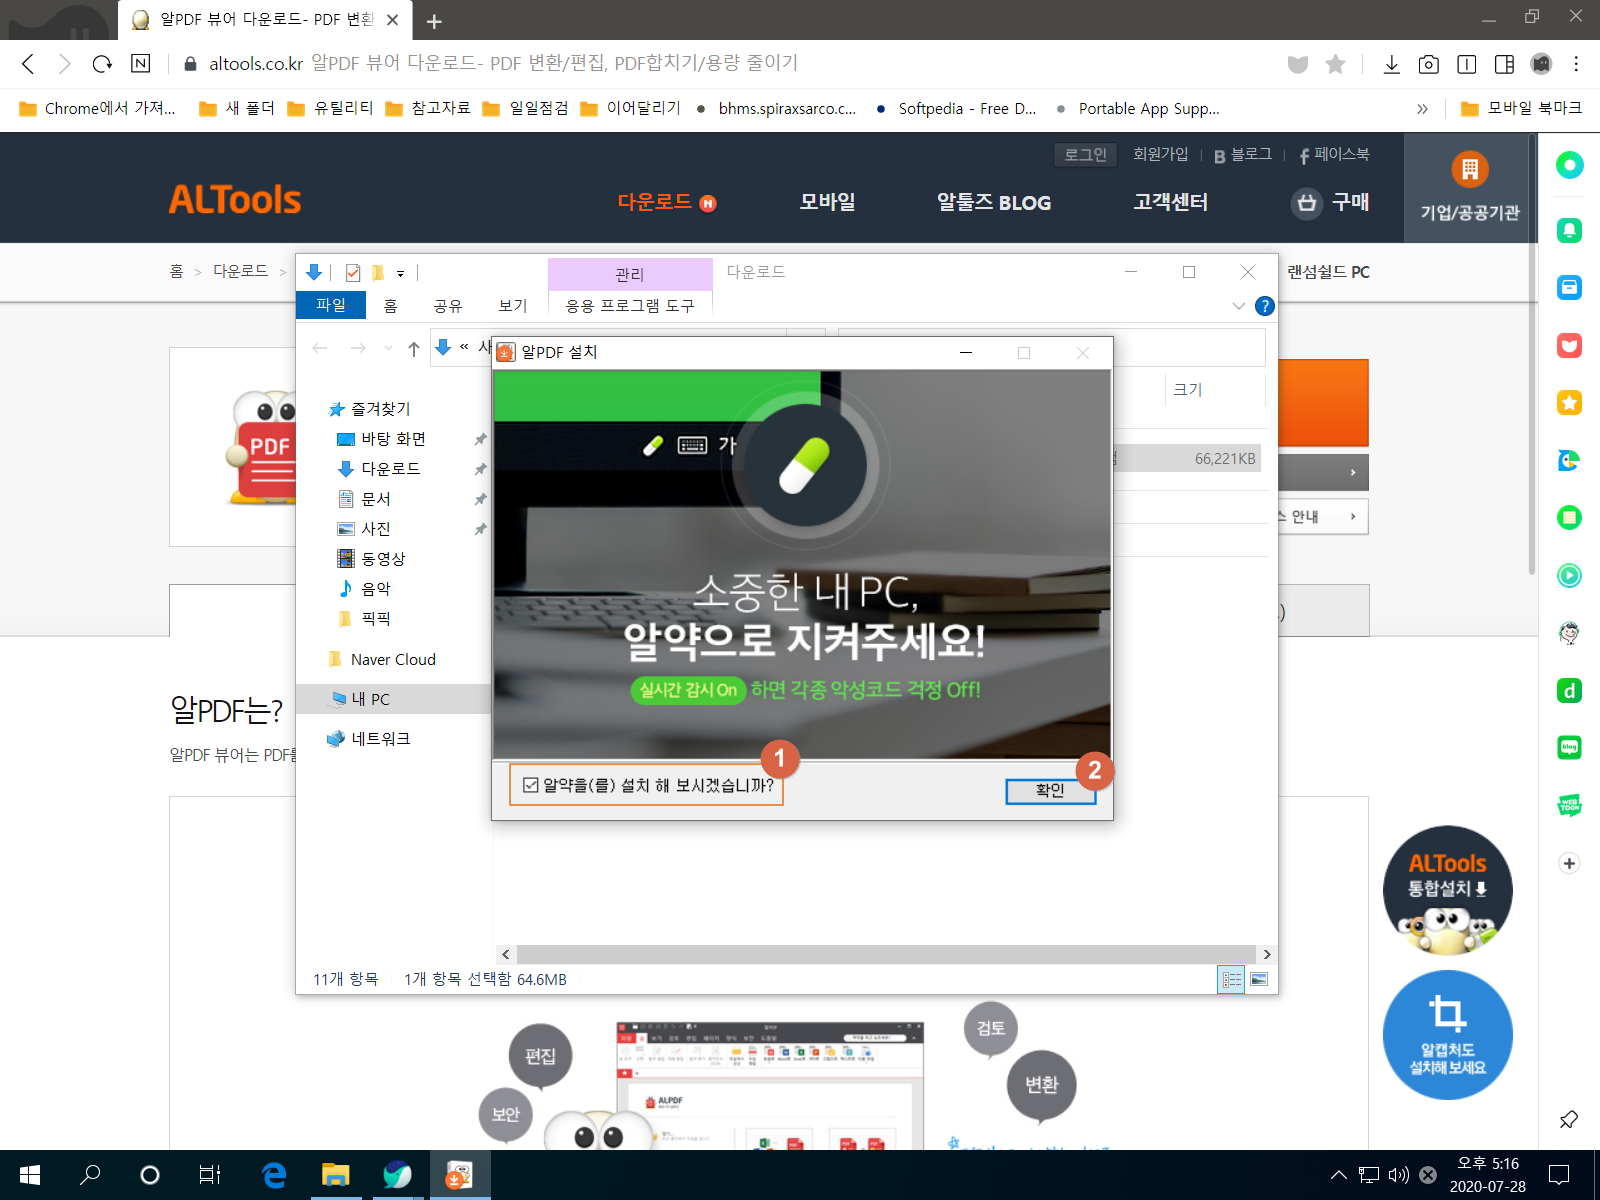
Task: Open the 참고자료 bookmarks folder
Action: [428, 108]
